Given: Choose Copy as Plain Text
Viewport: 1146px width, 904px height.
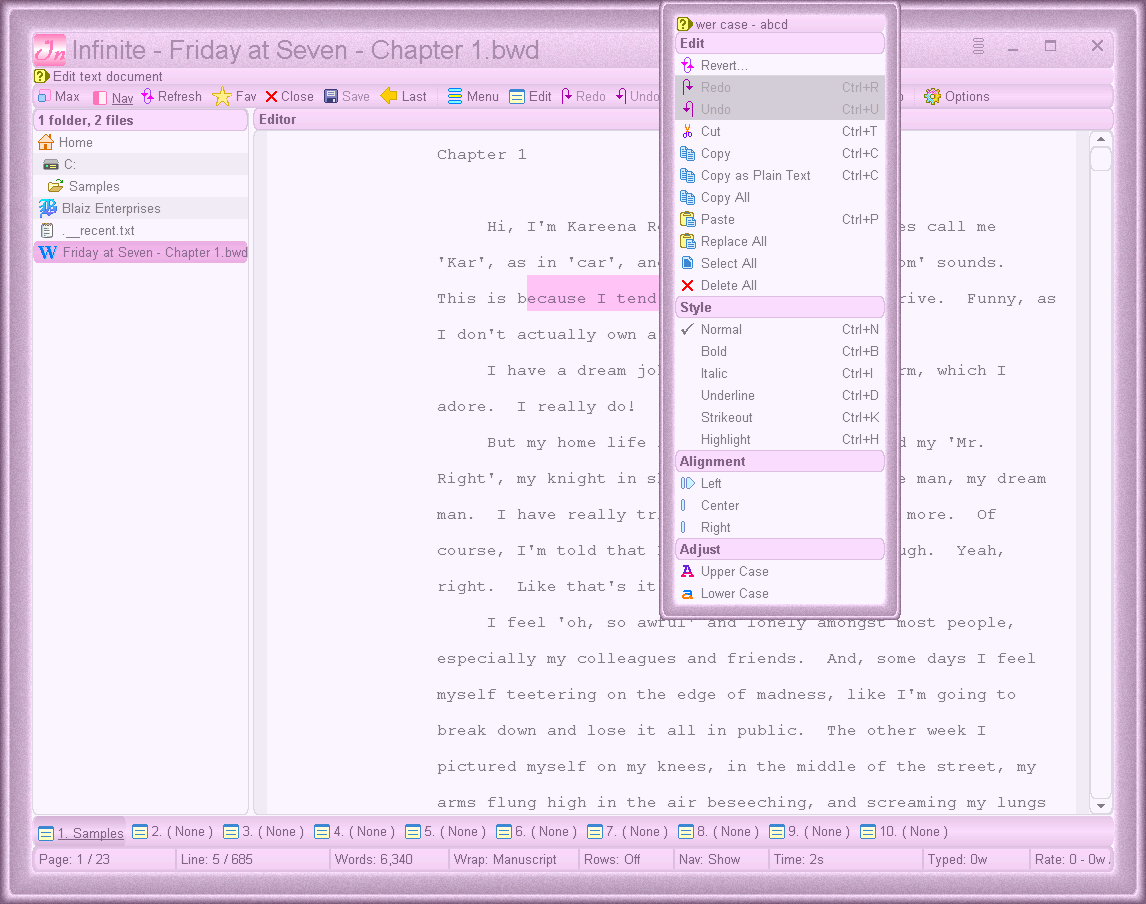Looking at the screenshot, I should tap(780, 175).
